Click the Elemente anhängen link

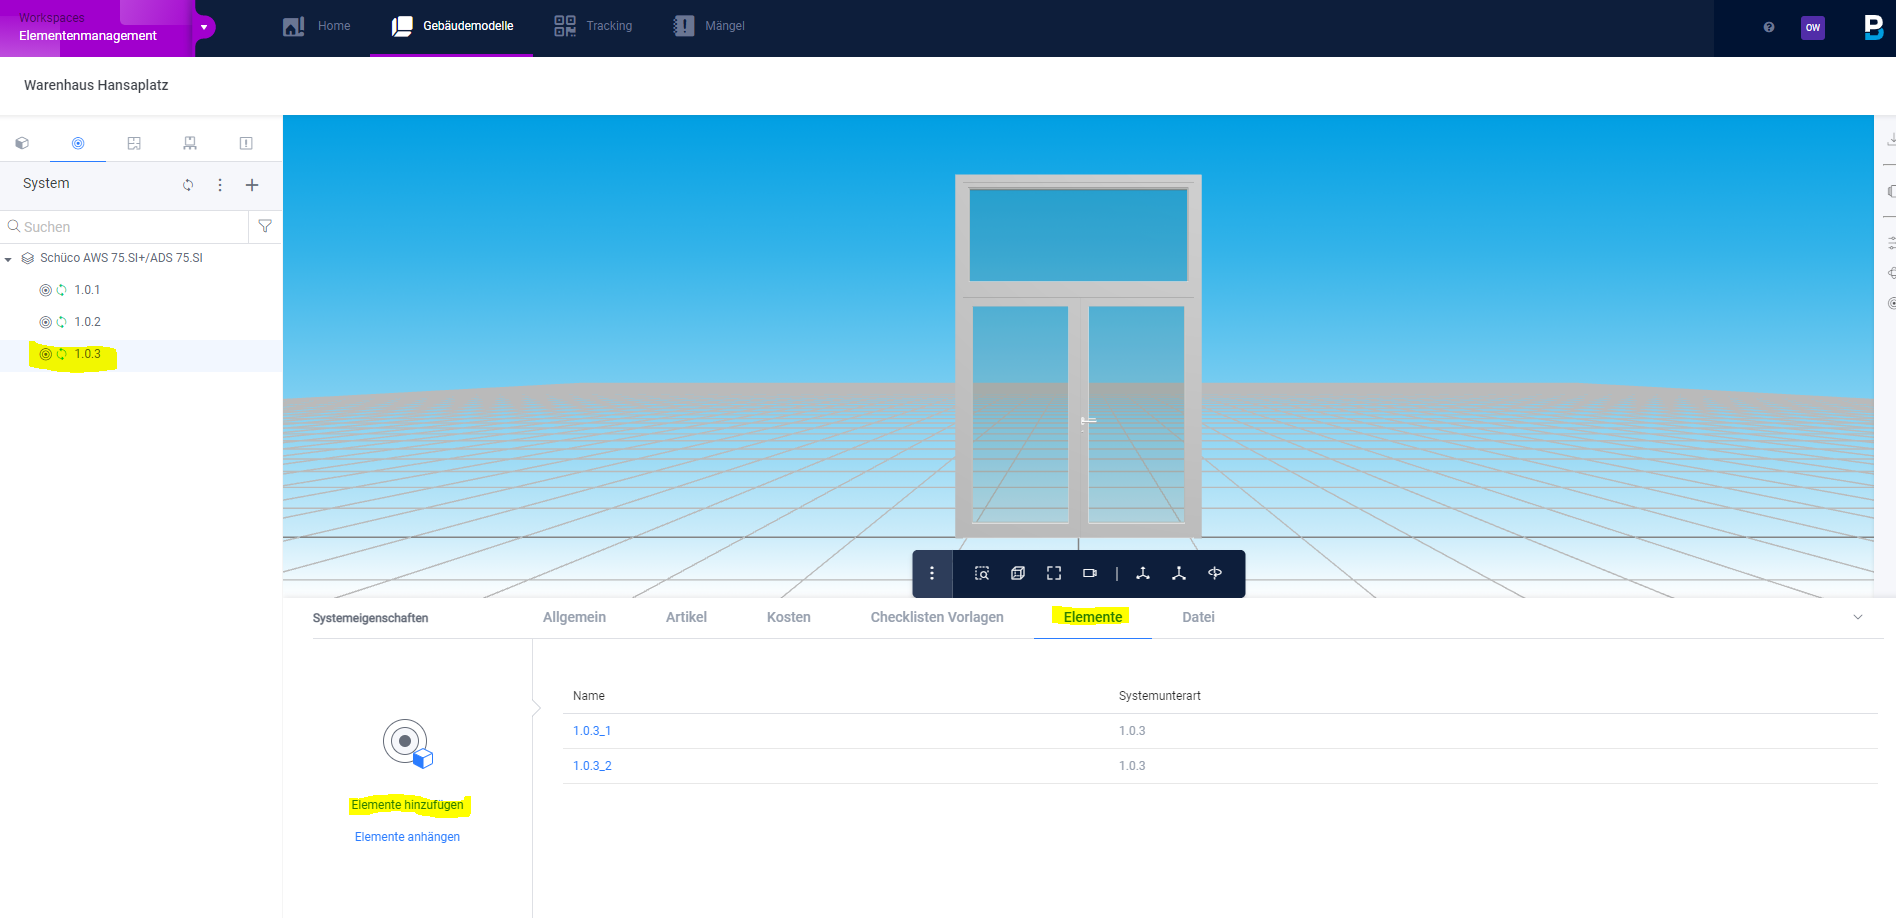407,837
